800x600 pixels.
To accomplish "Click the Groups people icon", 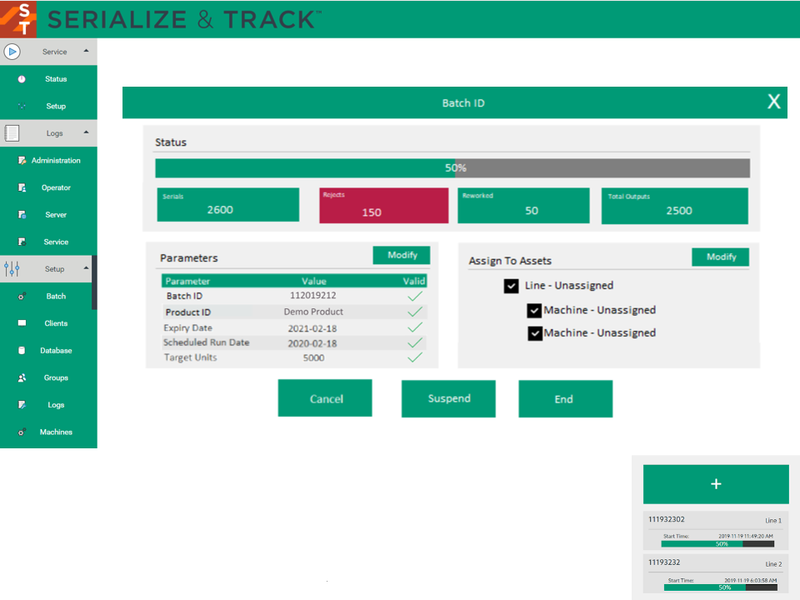I will pyautogui.click(x=22, y=378).
